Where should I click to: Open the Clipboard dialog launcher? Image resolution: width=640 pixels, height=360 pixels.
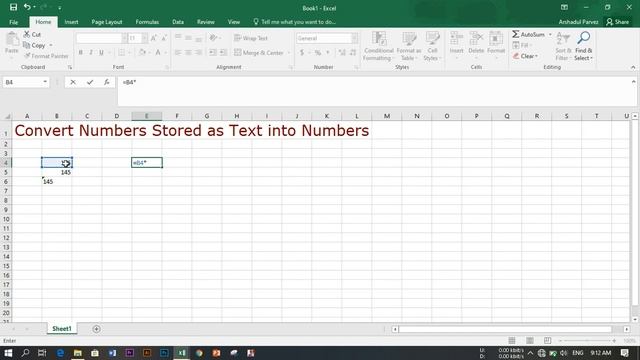click(70, 67)
